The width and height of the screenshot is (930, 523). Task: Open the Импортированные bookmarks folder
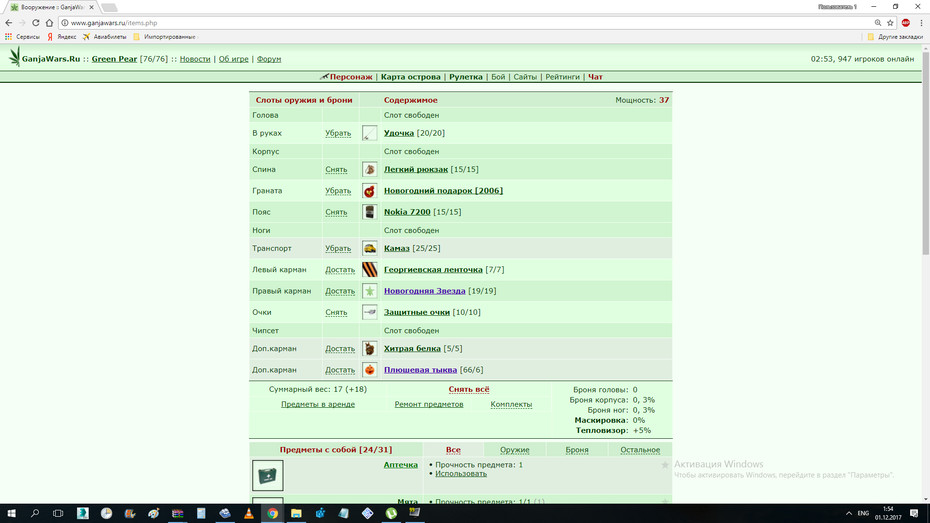tap(164, 37)
